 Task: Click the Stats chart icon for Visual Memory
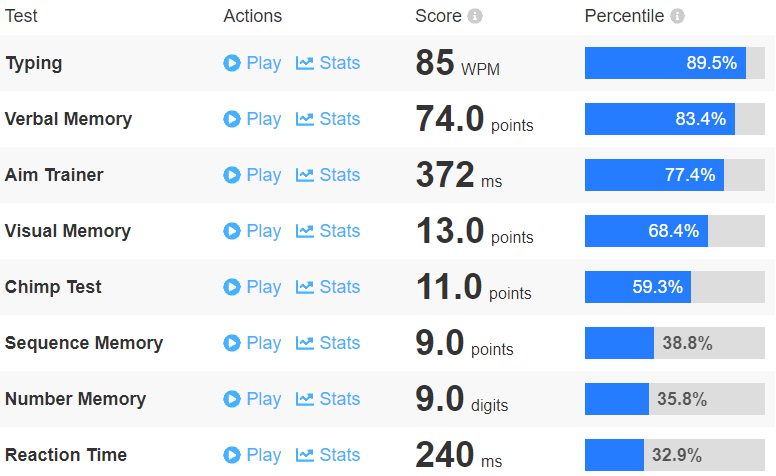tap(304, 231)
